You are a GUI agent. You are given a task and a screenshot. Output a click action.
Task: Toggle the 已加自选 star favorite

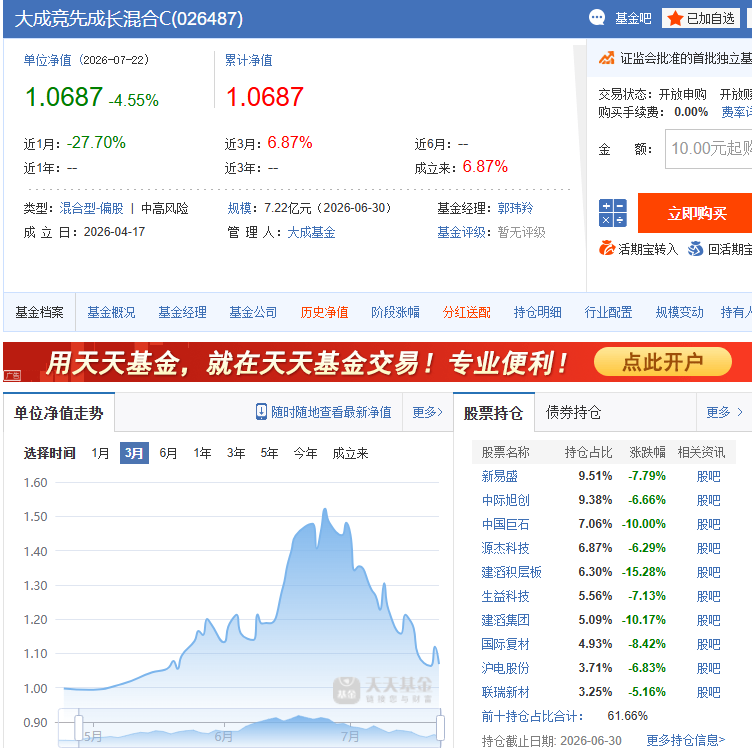(x=675, y=19)
